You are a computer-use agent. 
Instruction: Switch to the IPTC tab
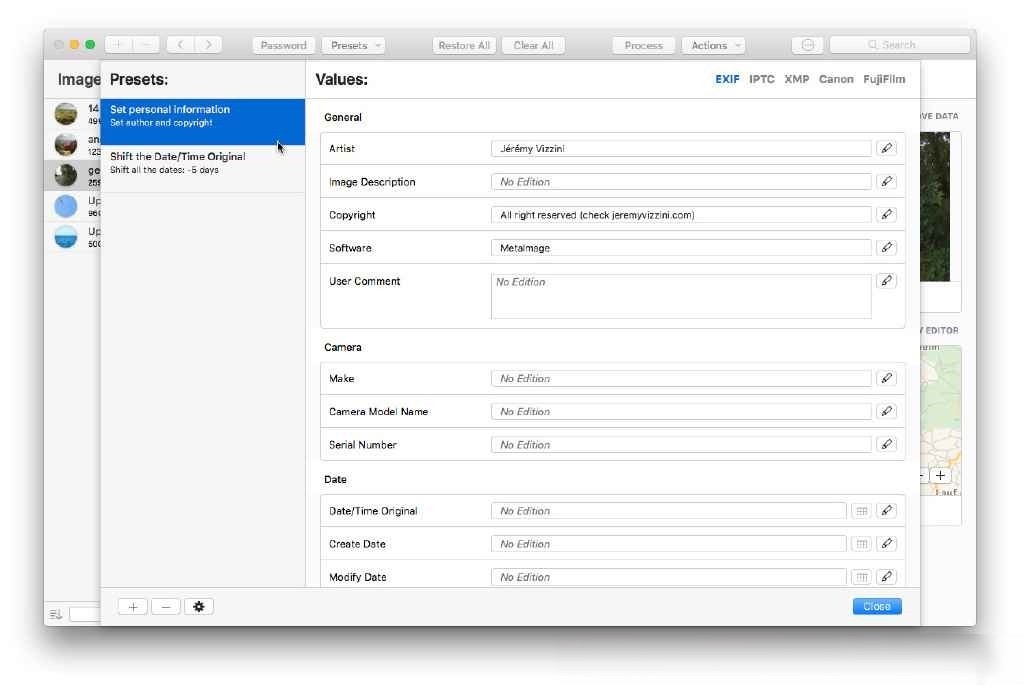click(x=761, y=79)
